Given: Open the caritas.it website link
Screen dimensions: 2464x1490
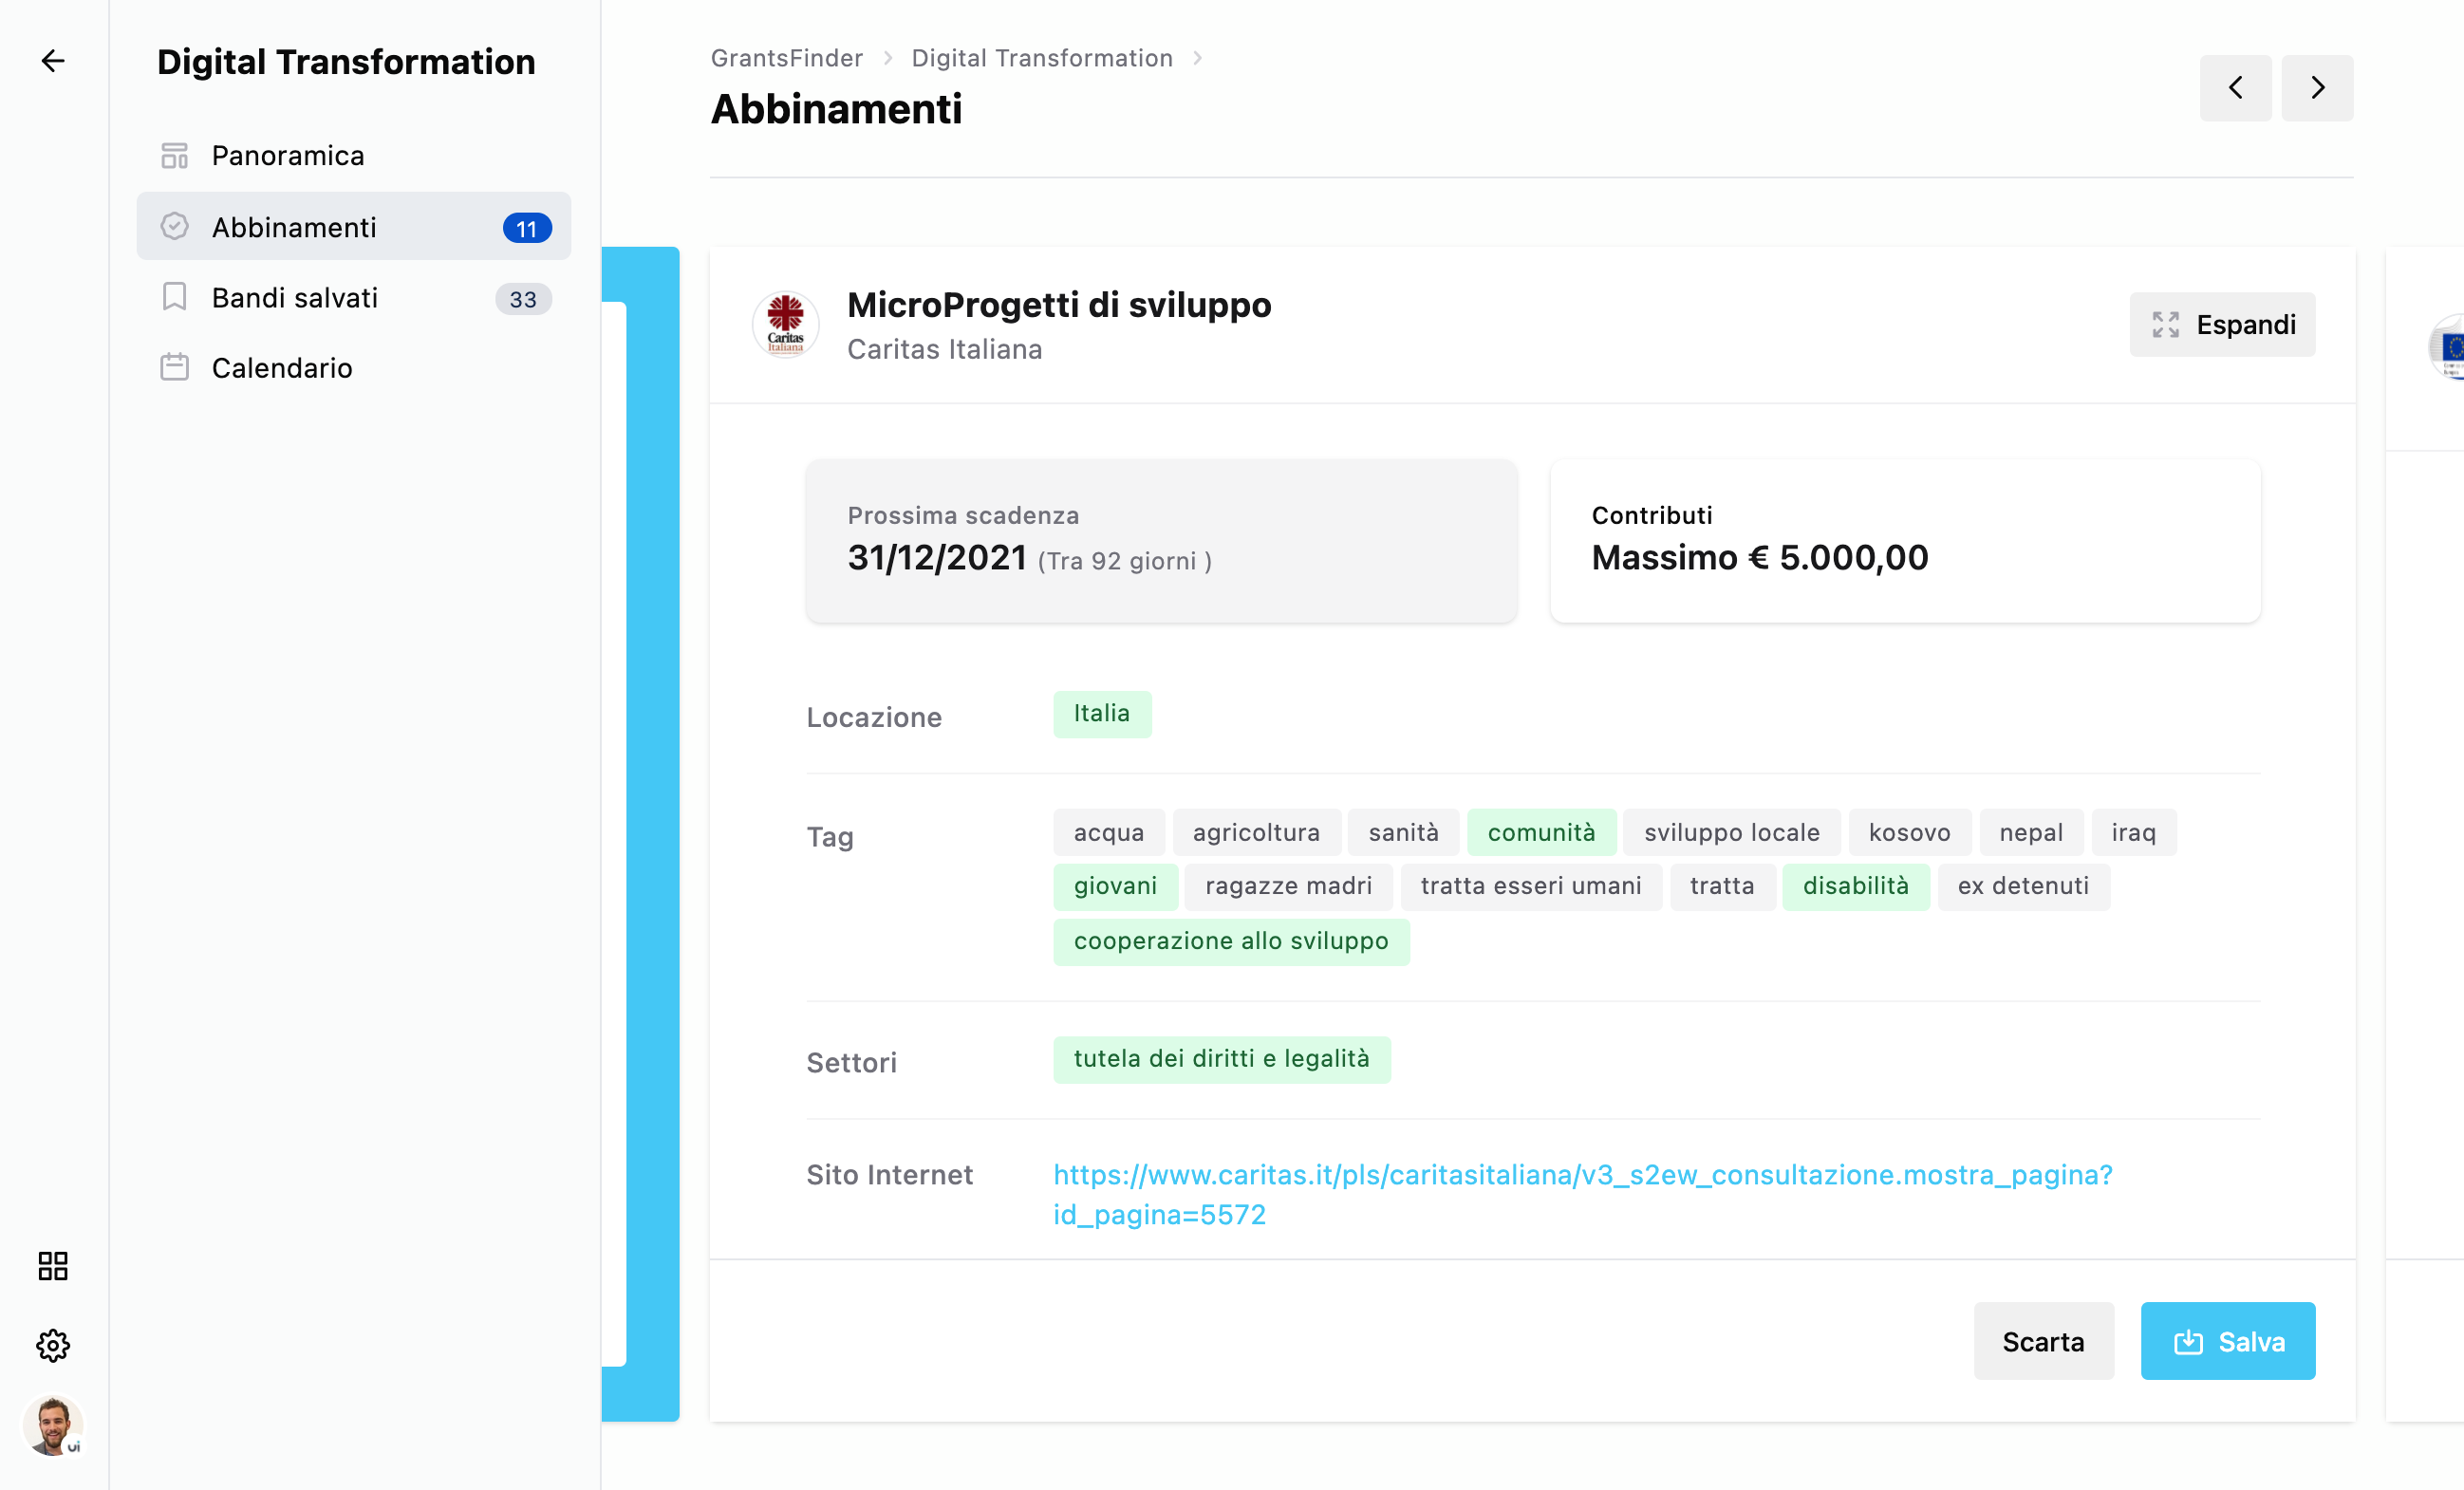Looking at the screenshot, I should (x=1583, y=1194).
